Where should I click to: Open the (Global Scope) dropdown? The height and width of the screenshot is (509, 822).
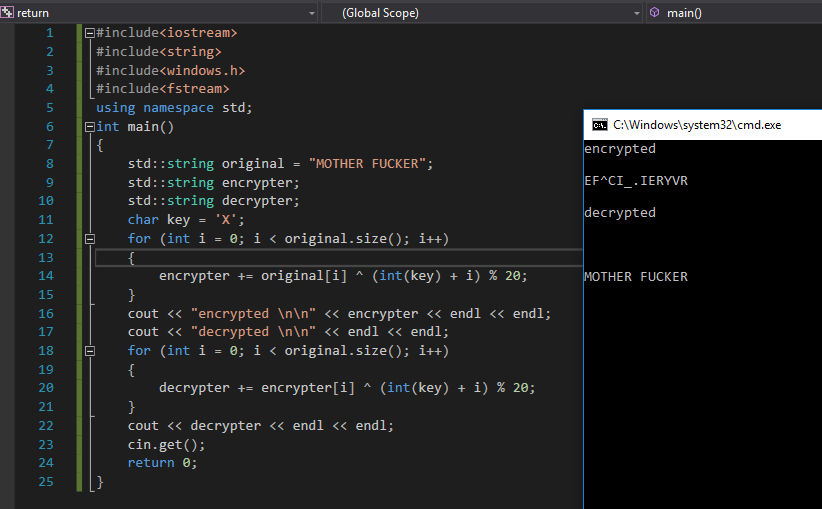pyautogui.click(x=637, y=13)
